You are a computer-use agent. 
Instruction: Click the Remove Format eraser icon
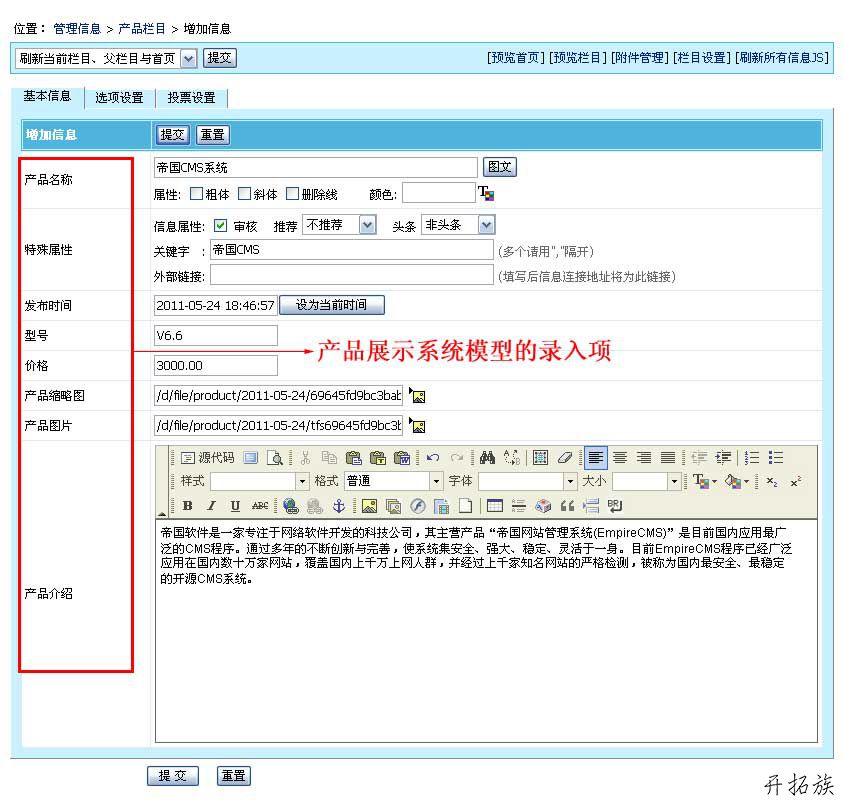[x=564, y=458]
